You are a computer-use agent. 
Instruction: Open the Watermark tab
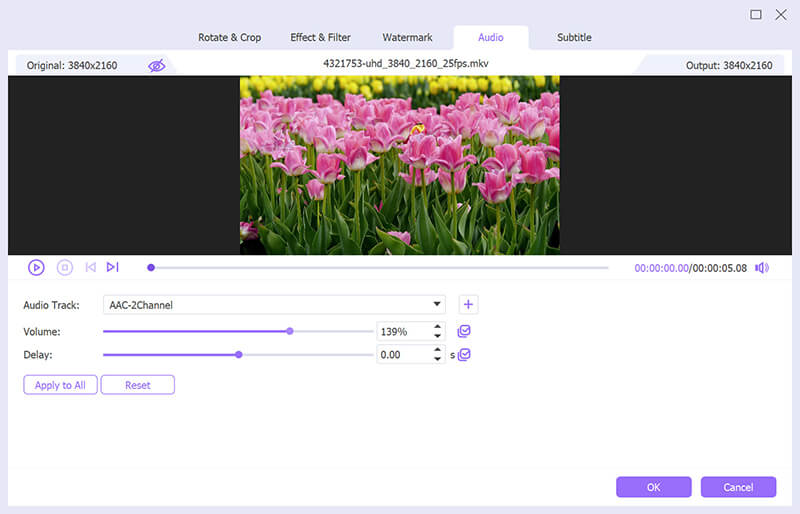[x=407, y=37]
